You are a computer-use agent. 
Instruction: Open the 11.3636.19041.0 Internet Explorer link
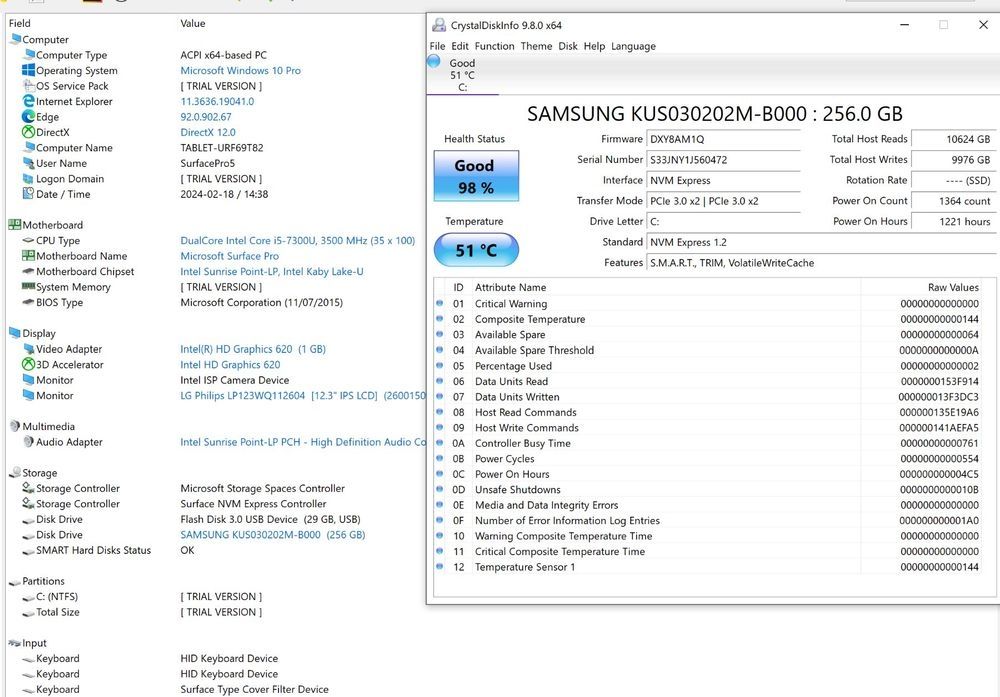point(217,101)
